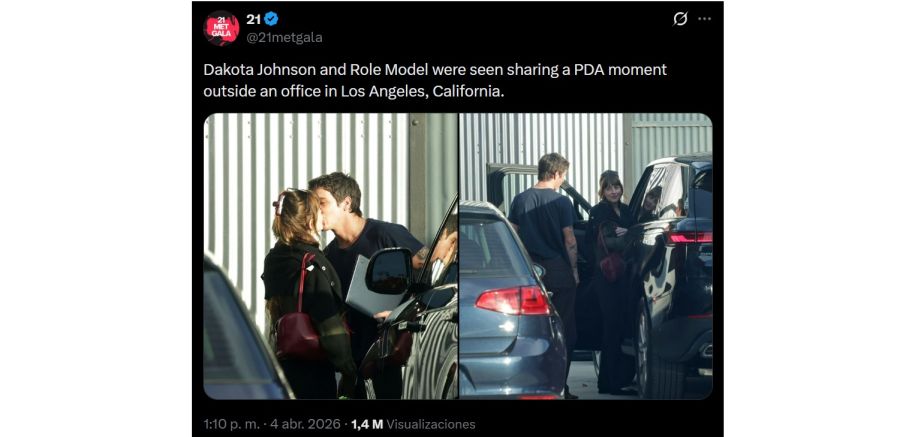Open the right photo by the cars
The width and height of the screenshot is (900, 437).
pyautogui.click(x=586, y=256)
